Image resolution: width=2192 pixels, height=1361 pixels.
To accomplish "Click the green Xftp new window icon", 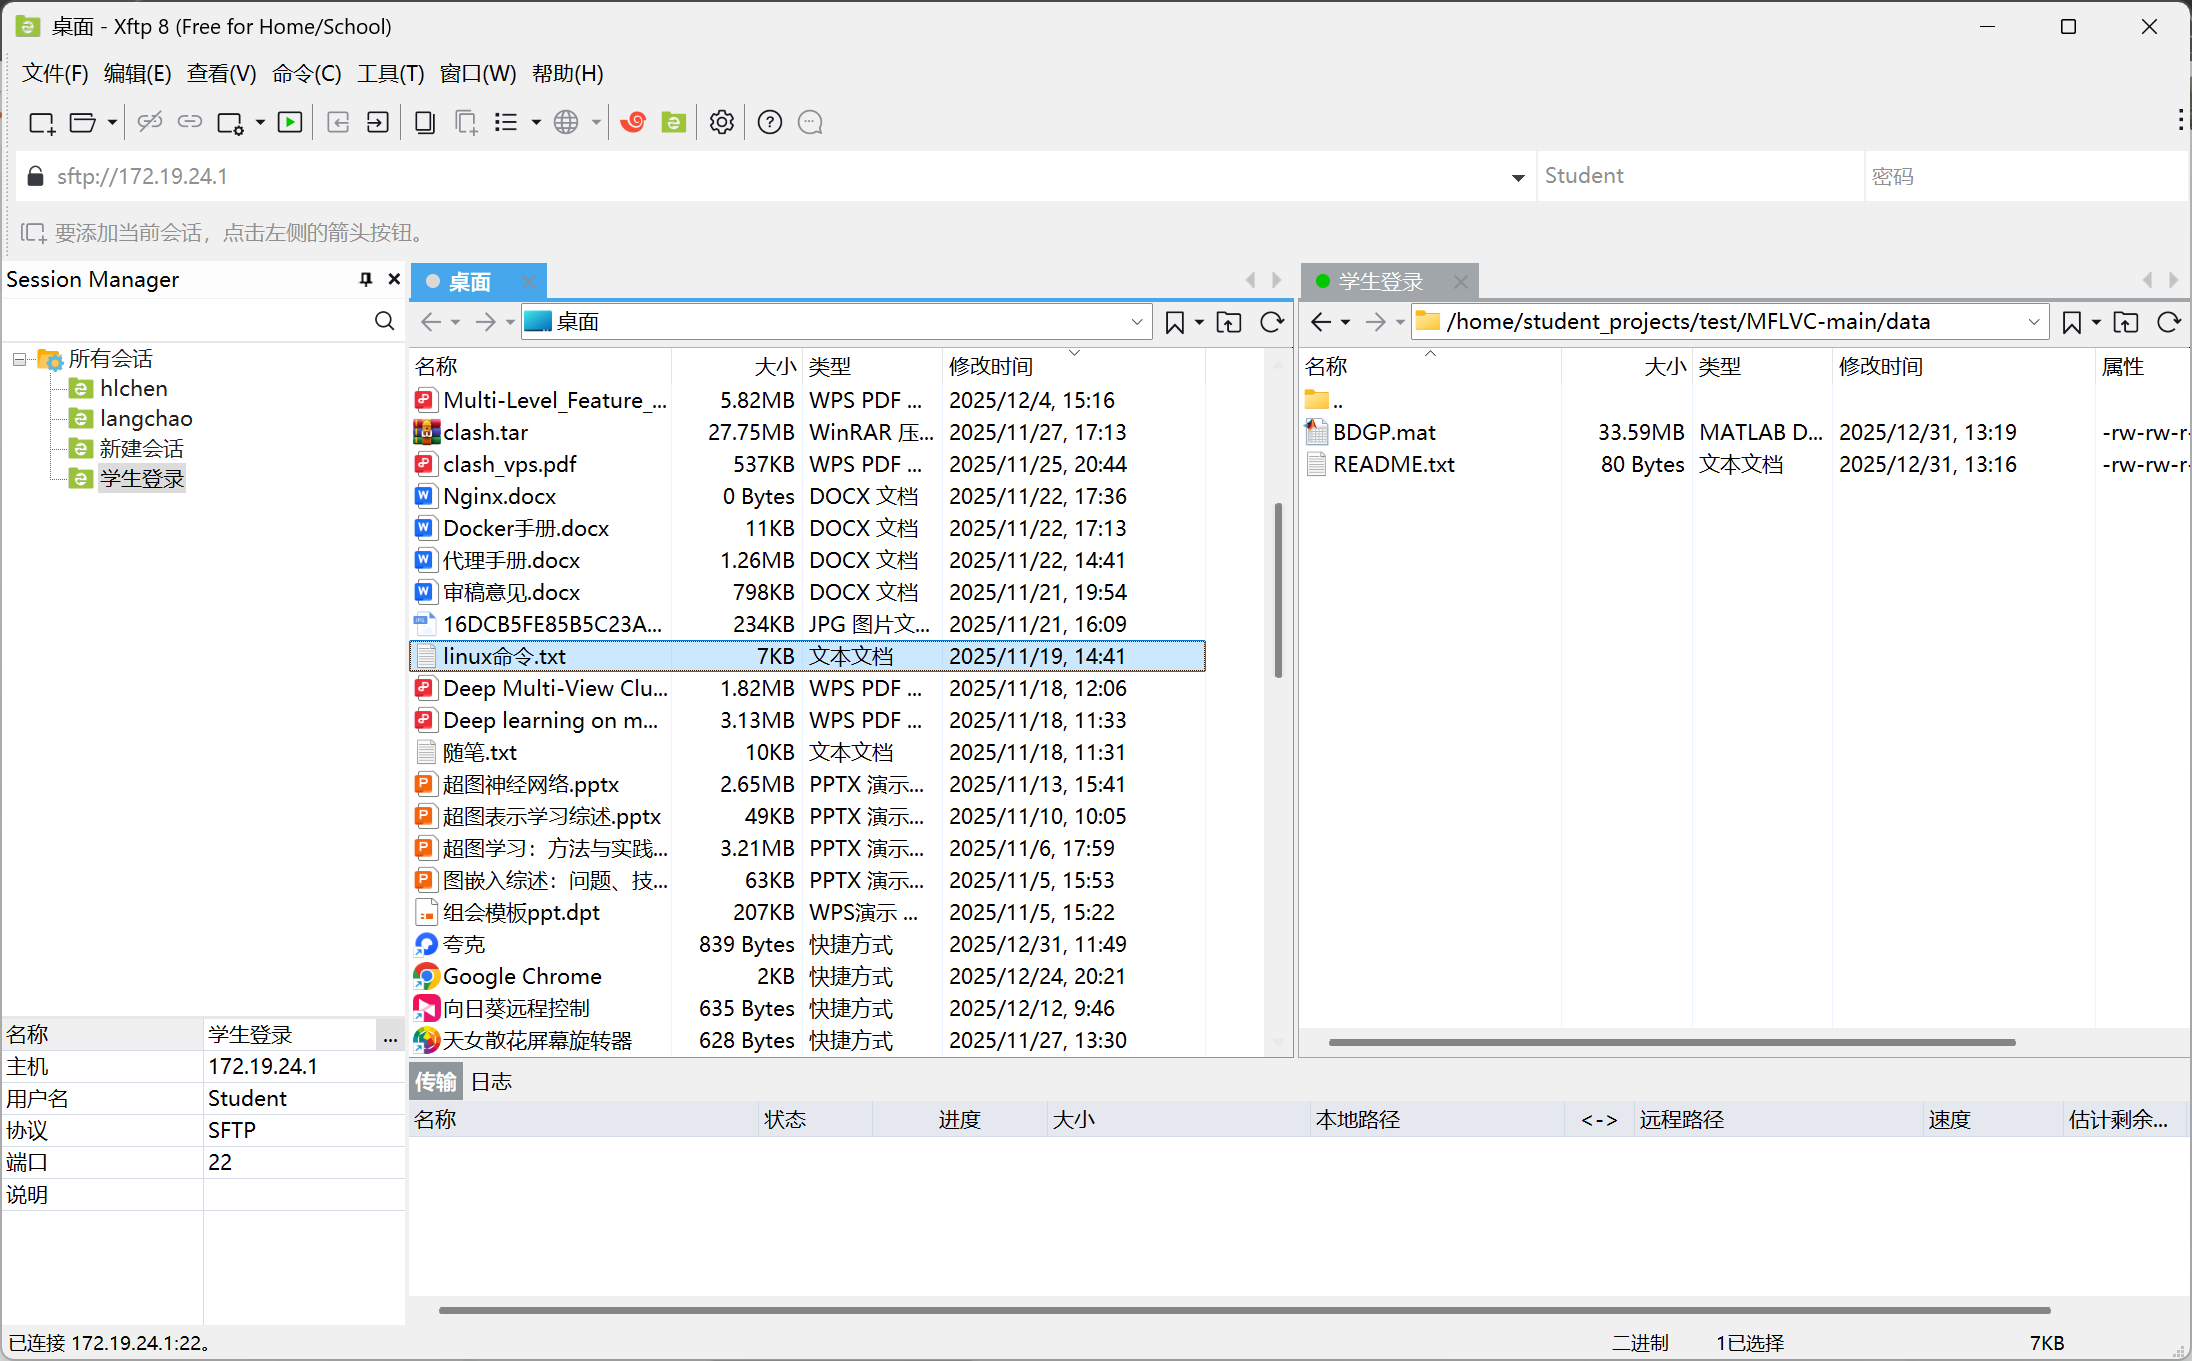I will click(x=674, y=122).
